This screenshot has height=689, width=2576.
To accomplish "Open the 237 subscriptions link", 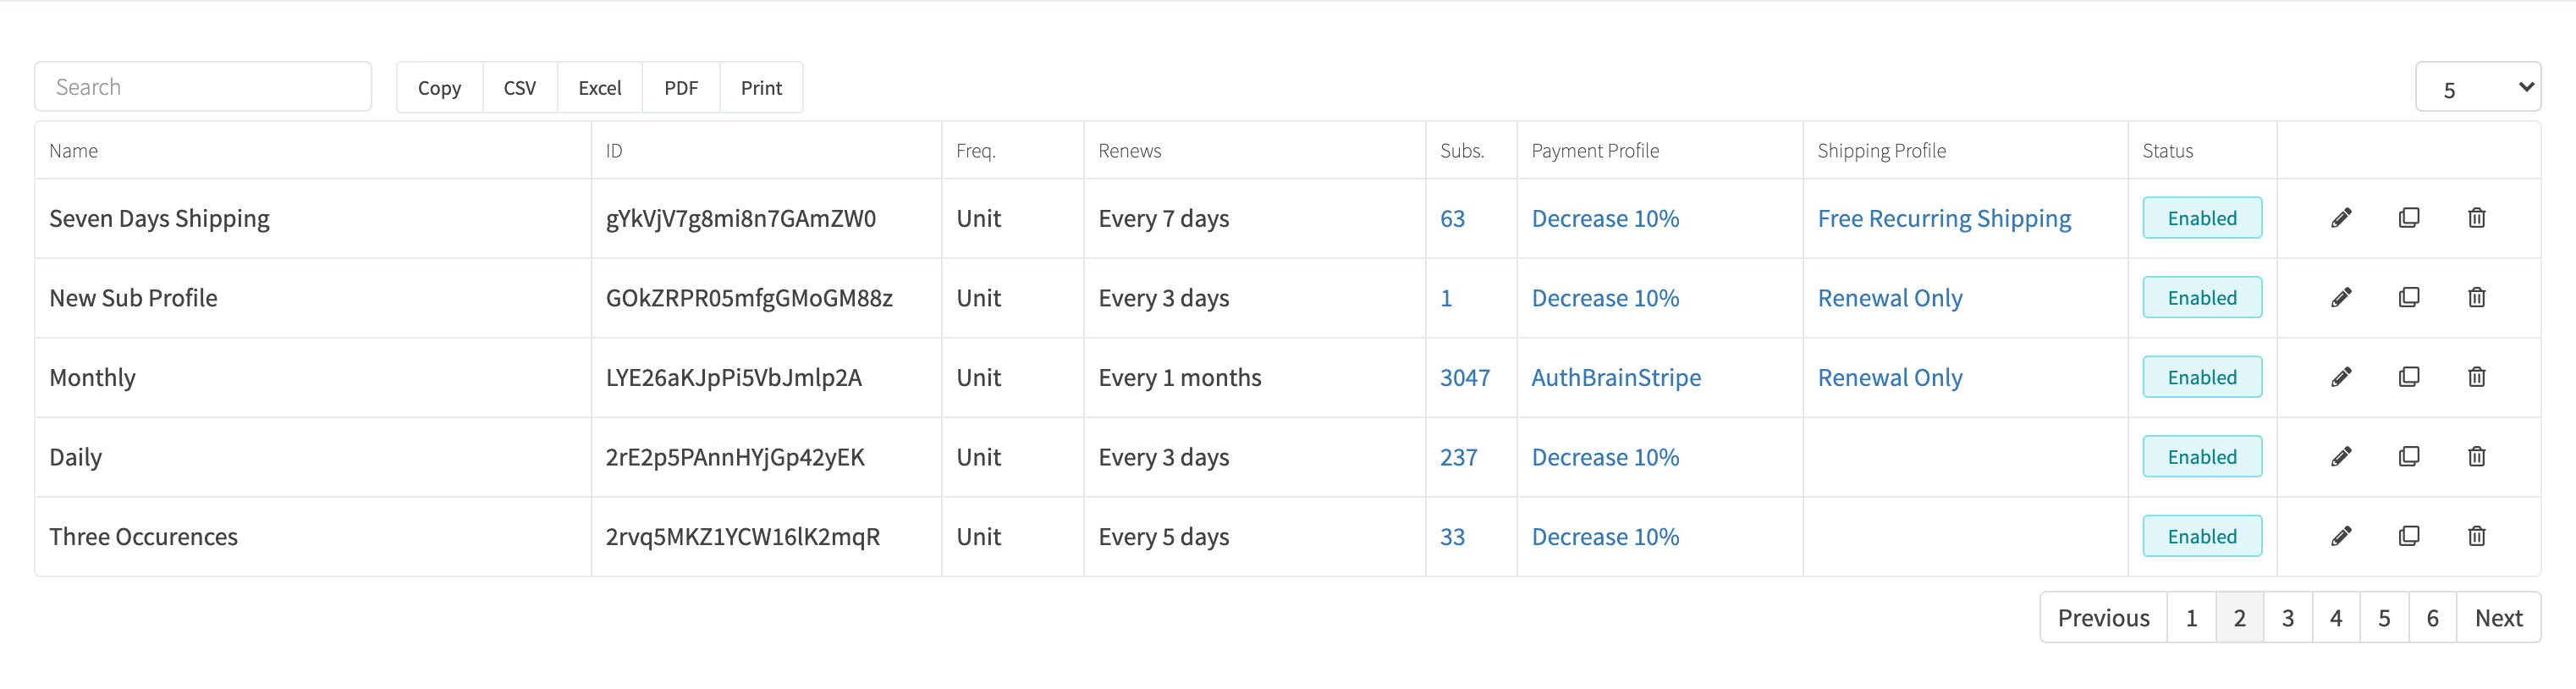I will click(1458, 457).
